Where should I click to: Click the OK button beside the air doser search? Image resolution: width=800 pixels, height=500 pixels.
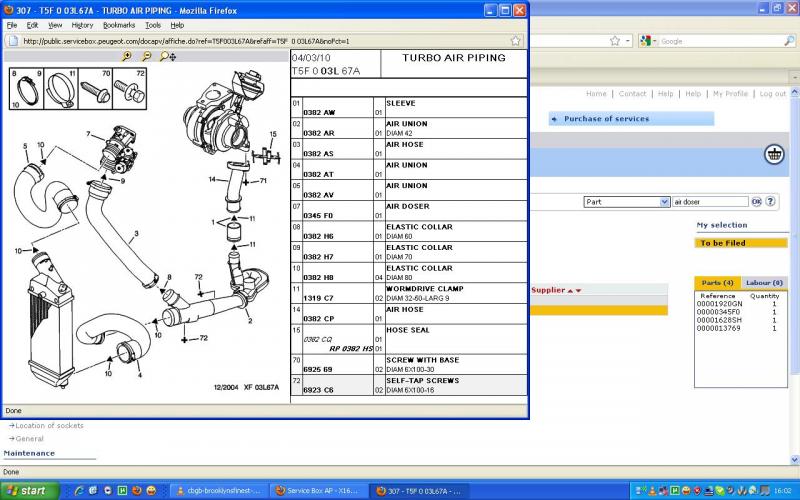click(756, 202)
